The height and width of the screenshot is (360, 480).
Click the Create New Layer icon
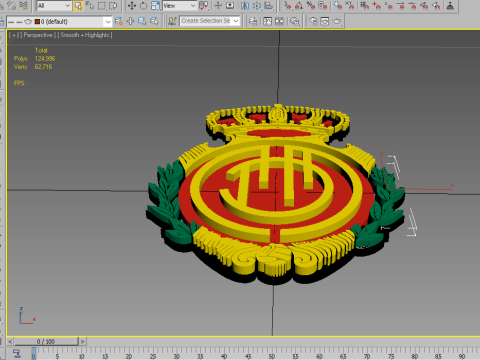pos(118,21)
